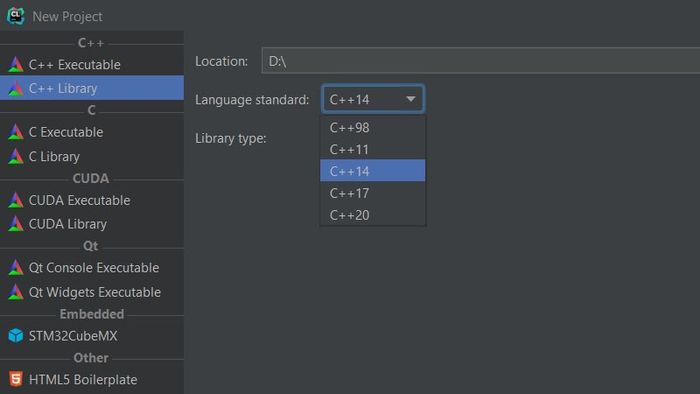This screenshot has width=700, height=394.
Task: Select the CUDA Executable icon
Action: tap(16, 200)
